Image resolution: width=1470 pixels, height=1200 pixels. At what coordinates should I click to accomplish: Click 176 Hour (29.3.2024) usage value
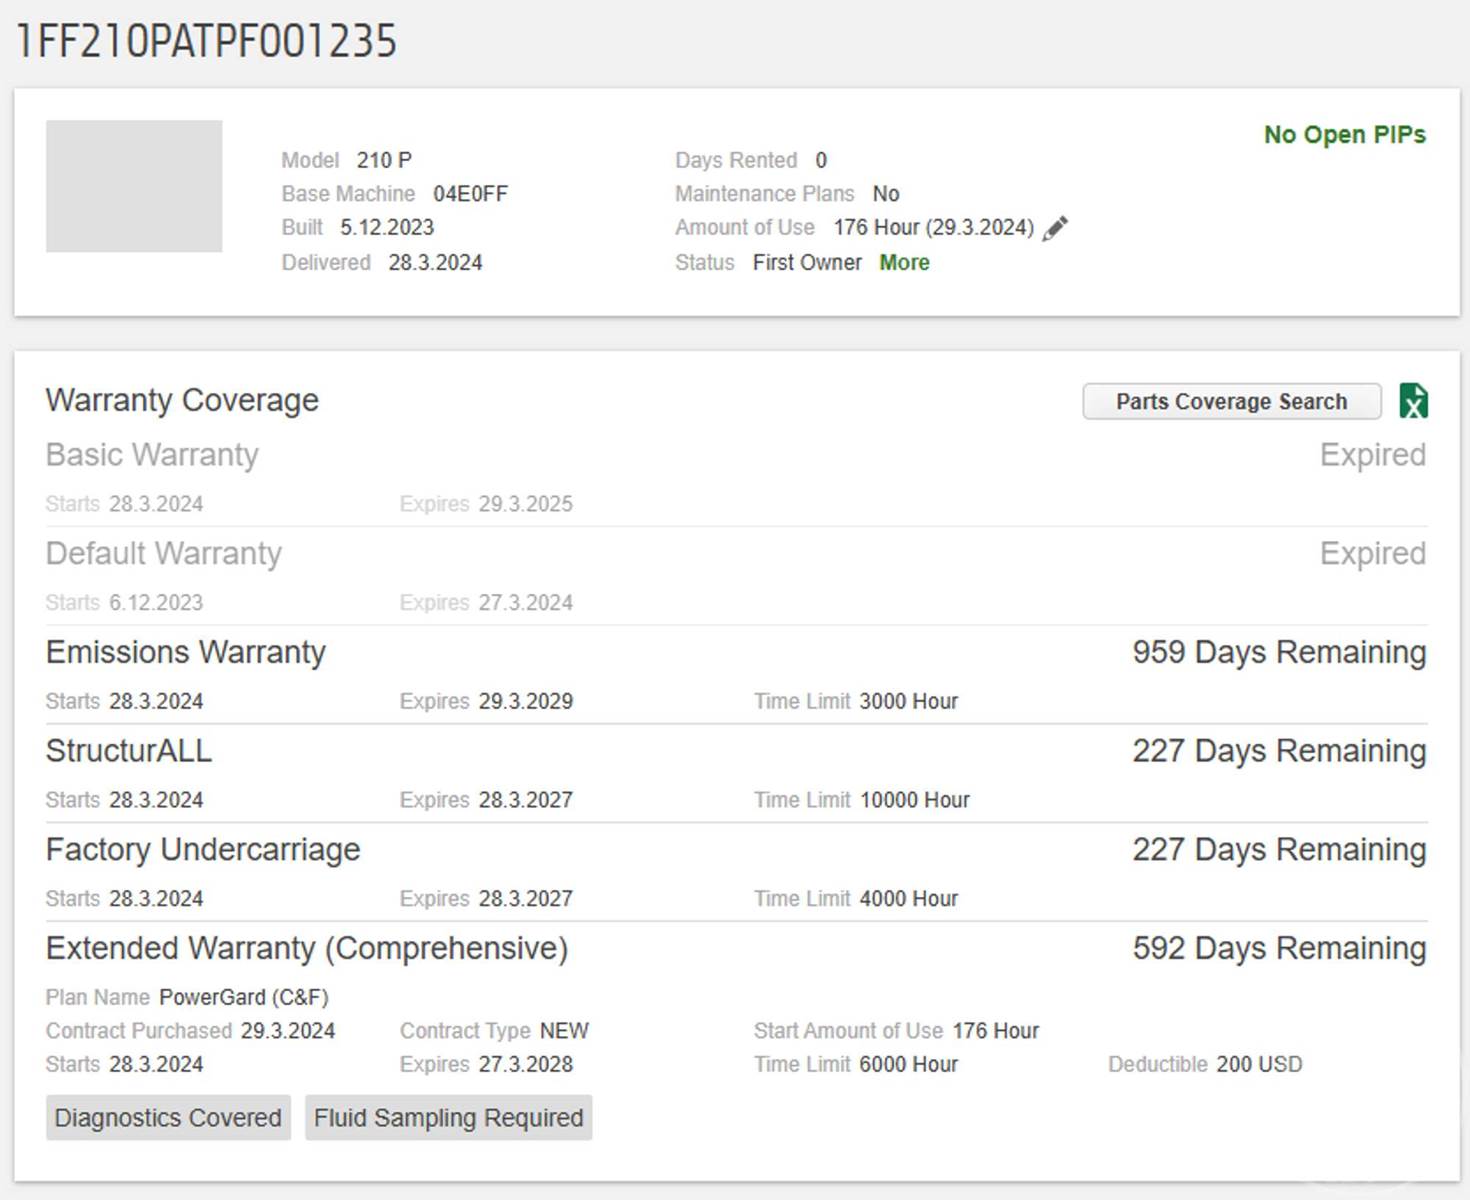coord(934,228)
